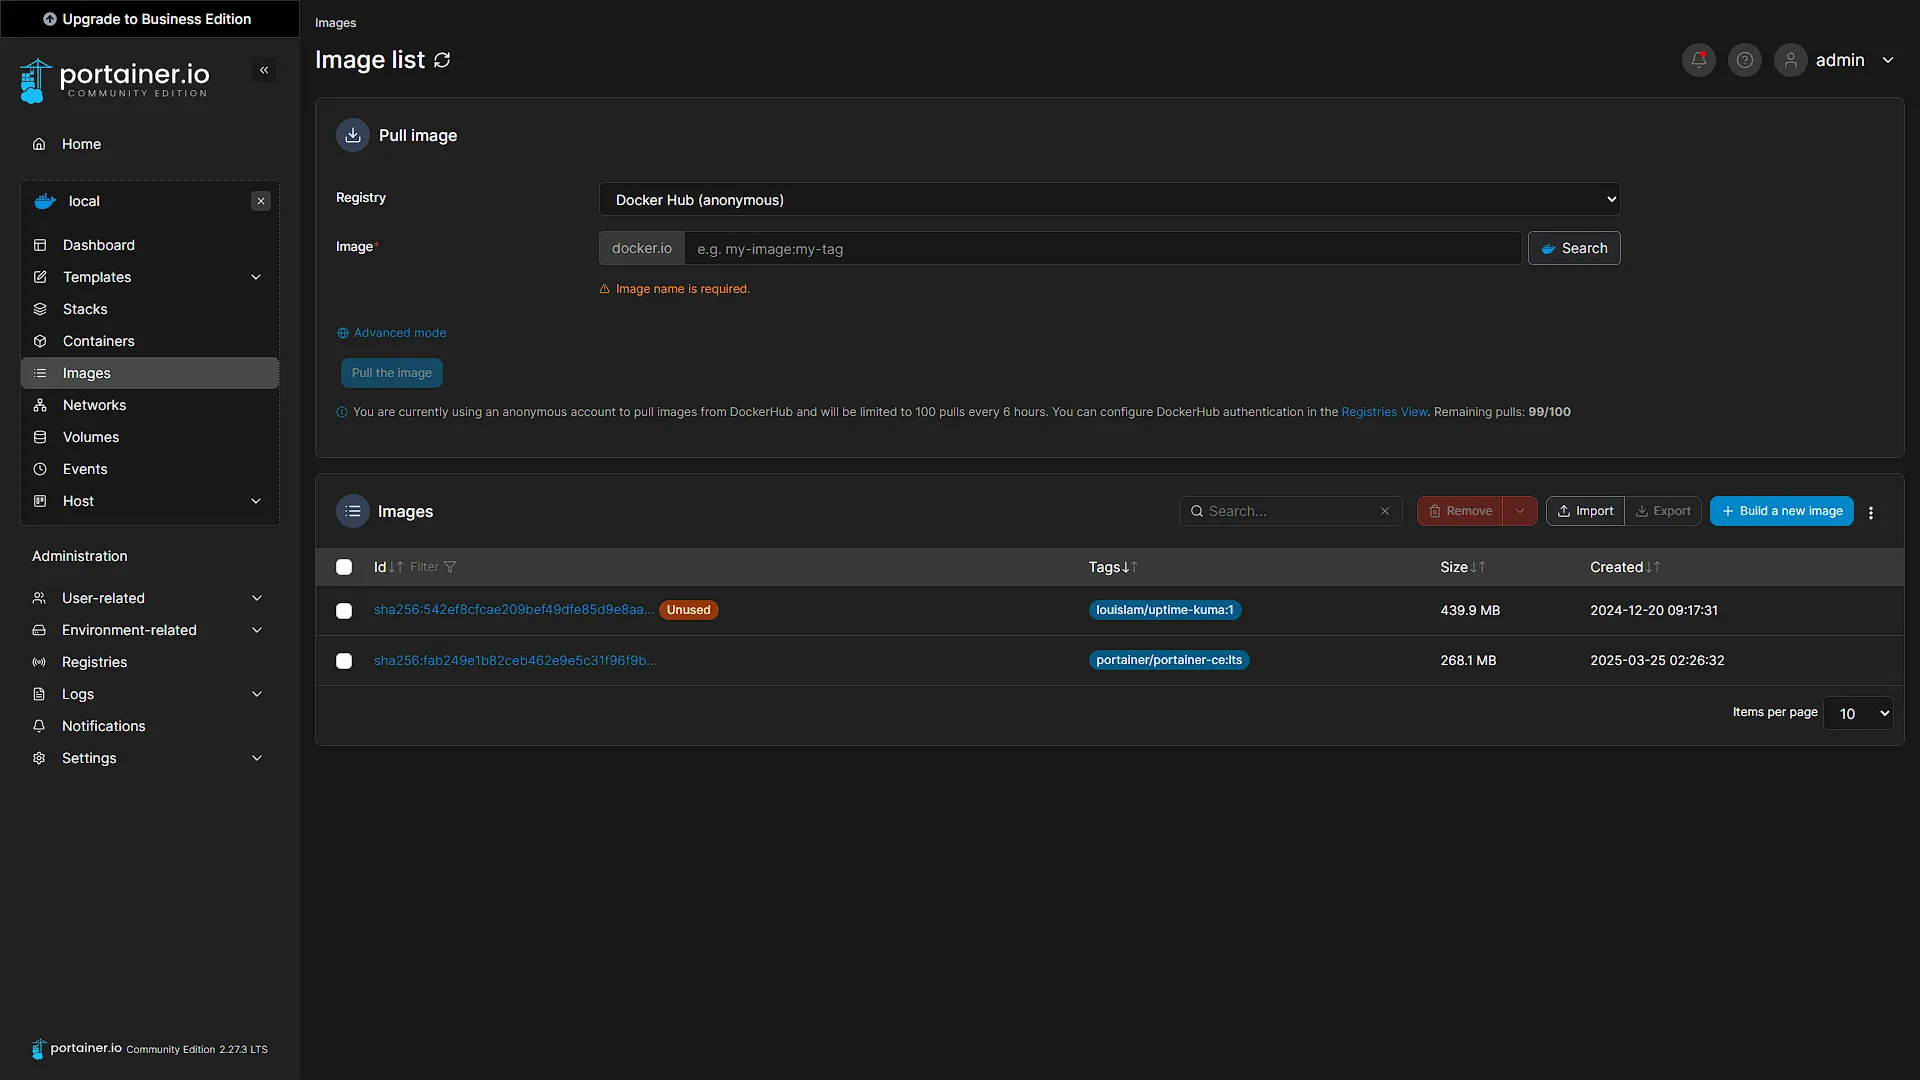Open the notifications bell icon

1699,60
